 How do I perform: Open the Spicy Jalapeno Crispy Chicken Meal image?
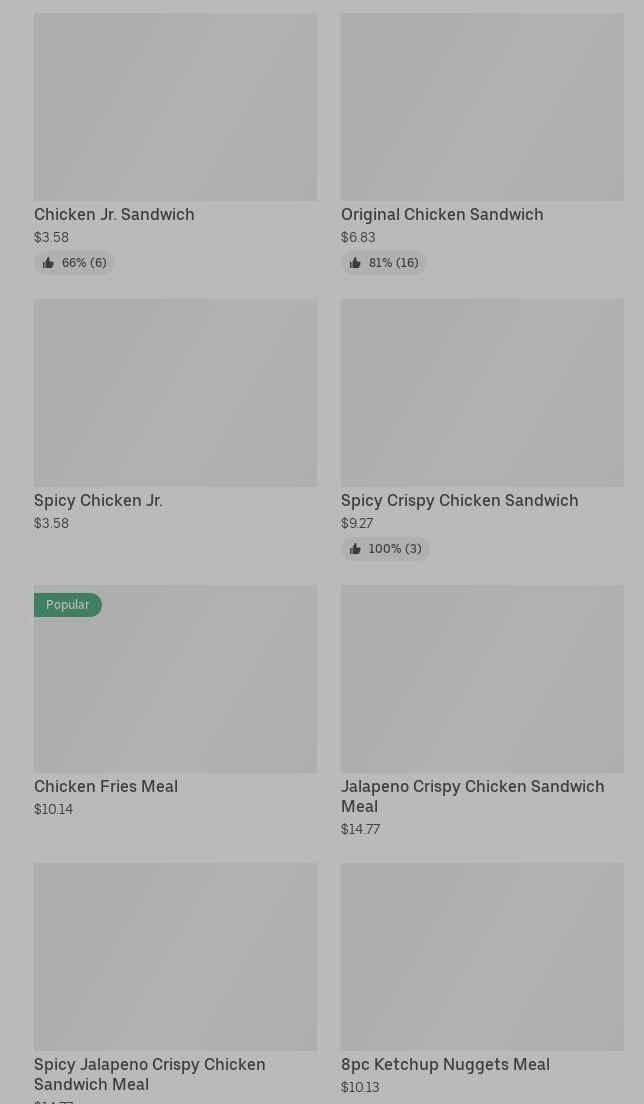(x=175, y=957)
